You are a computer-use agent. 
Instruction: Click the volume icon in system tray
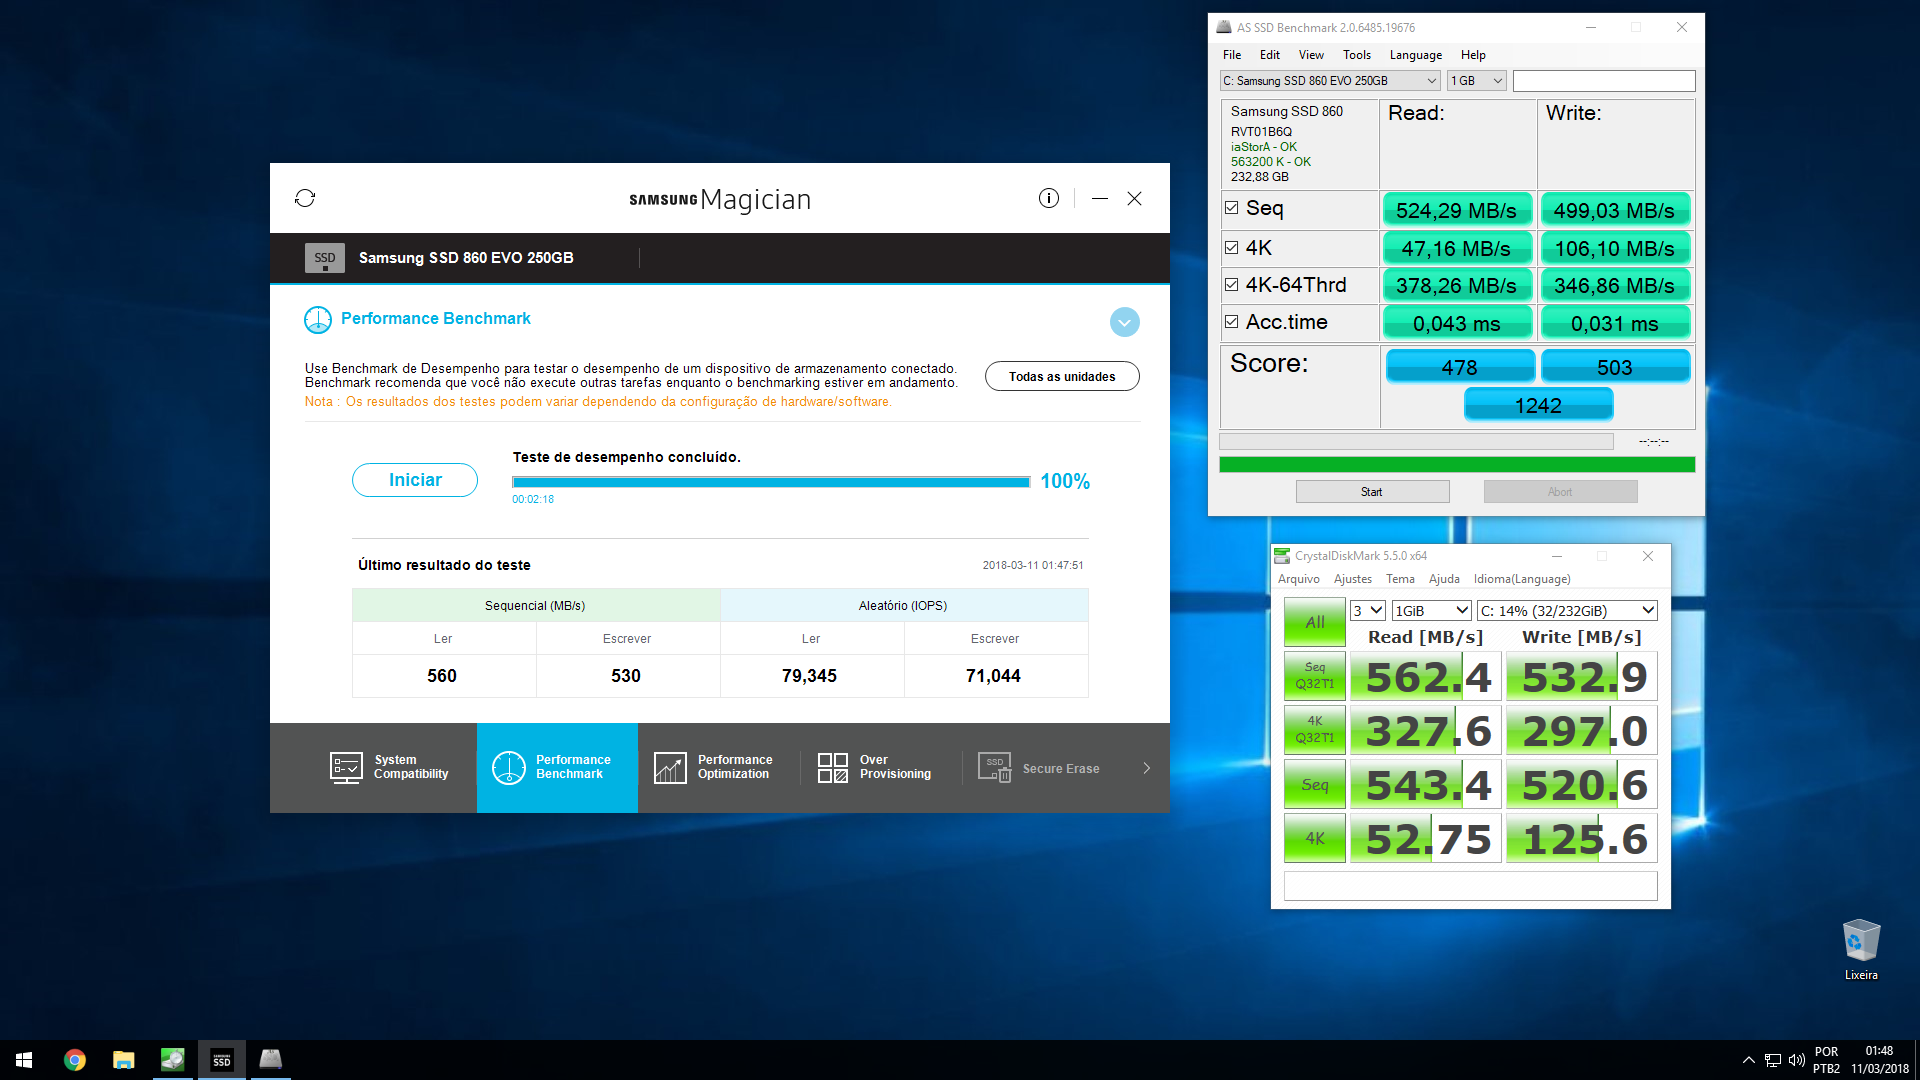pos(1796,1060)
